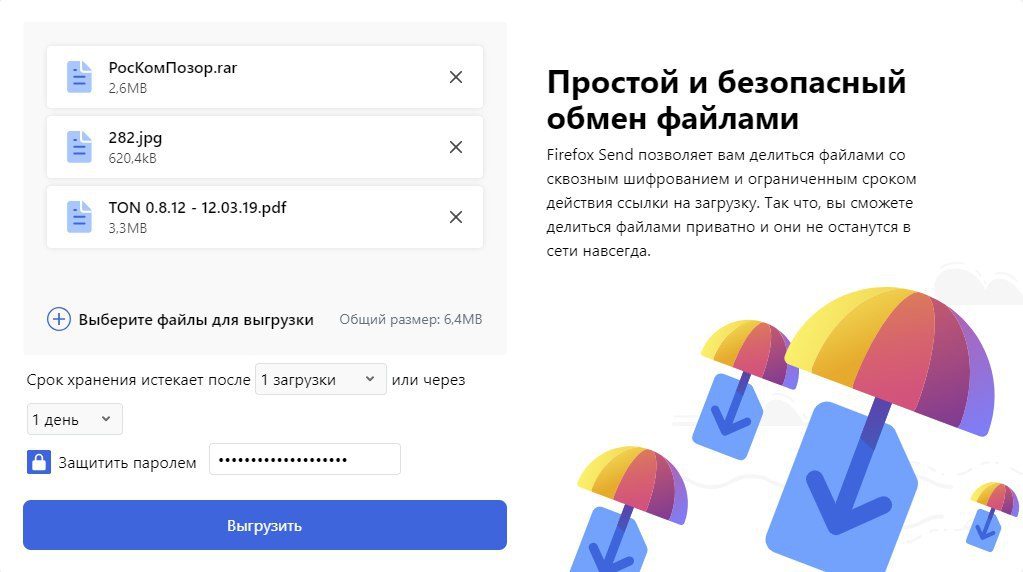Screen dimensions: 1023x572
Task: Open the '1 день' expiry time dropdown
Action: pyautogui.click(x=75, y=420)
